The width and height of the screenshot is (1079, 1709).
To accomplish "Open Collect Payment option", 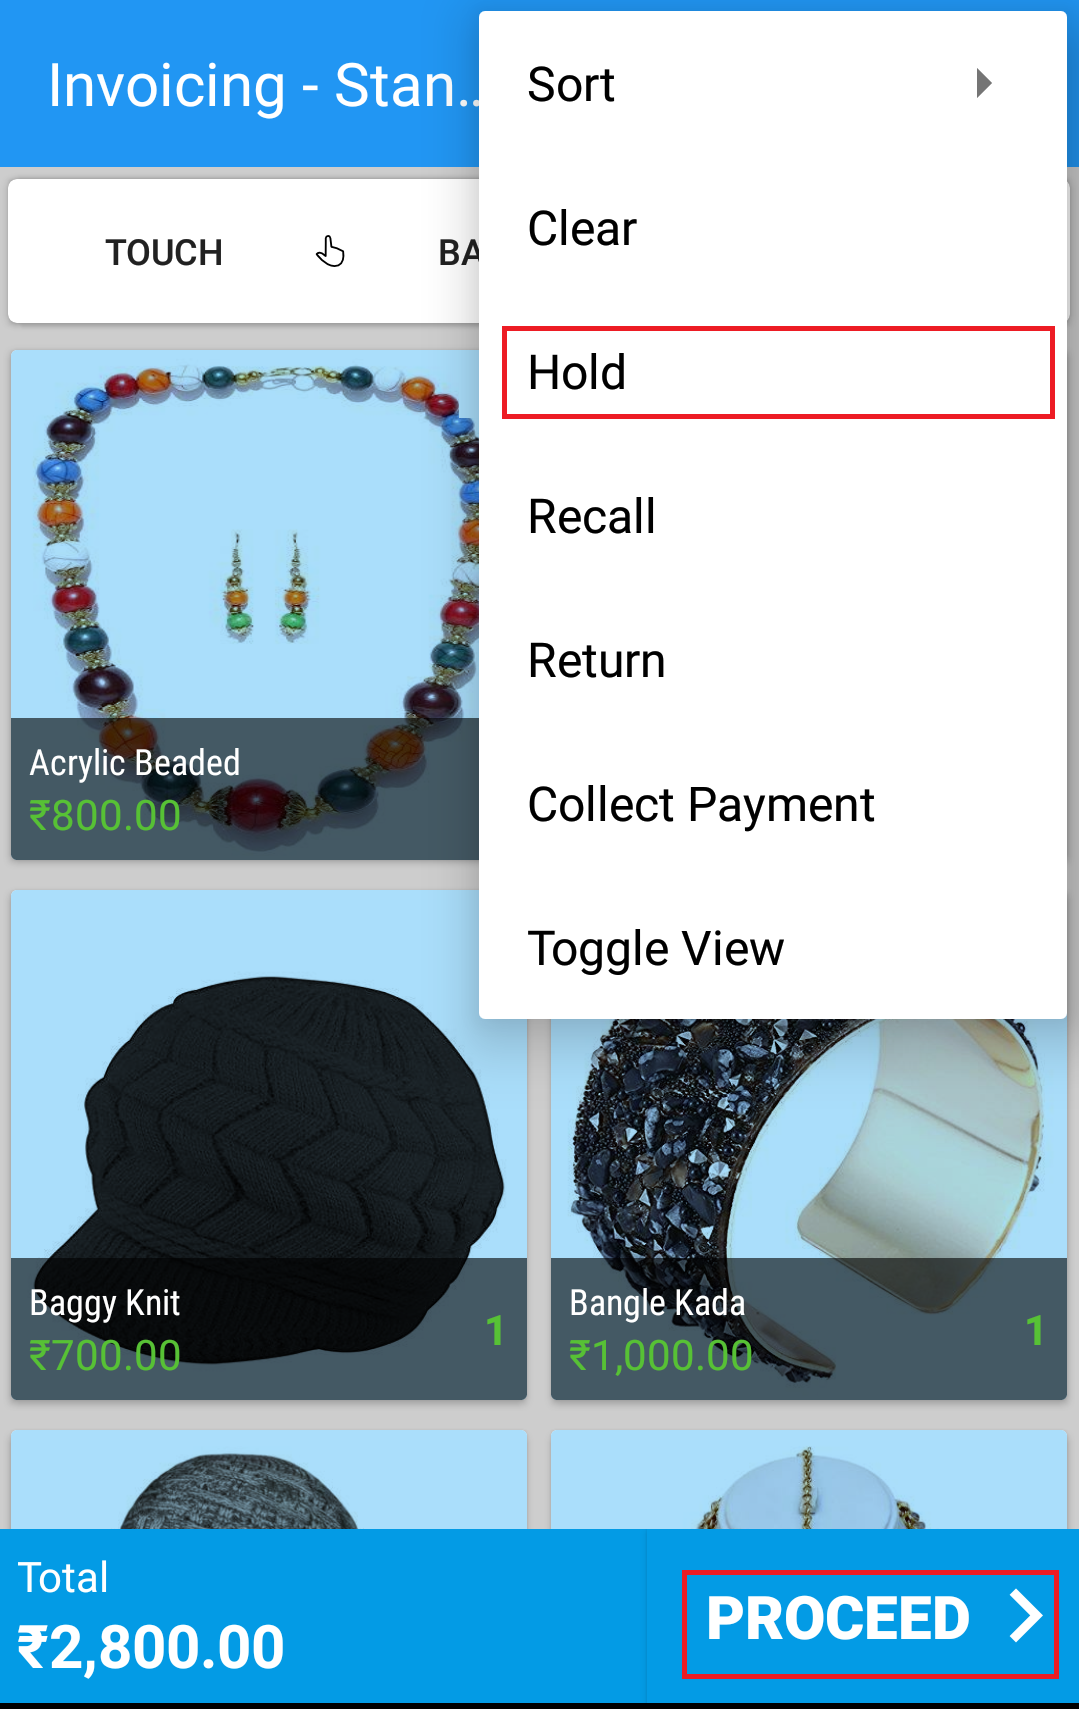I will (772, 804).
